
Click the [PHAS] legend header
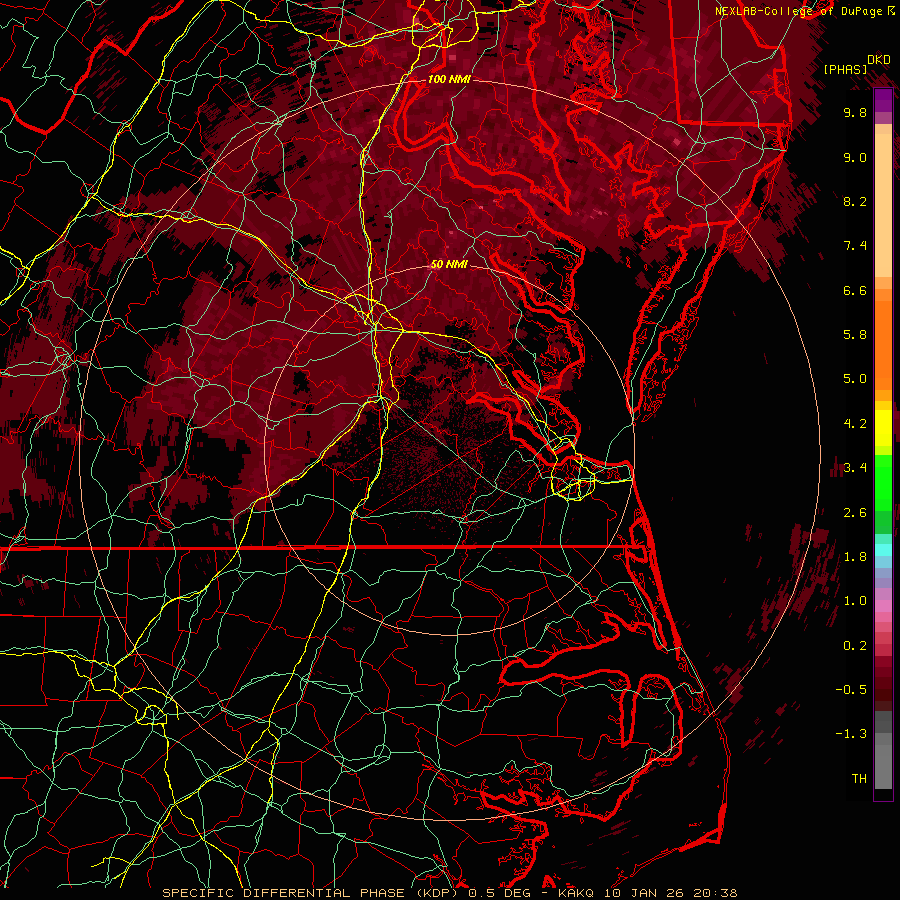845,70
